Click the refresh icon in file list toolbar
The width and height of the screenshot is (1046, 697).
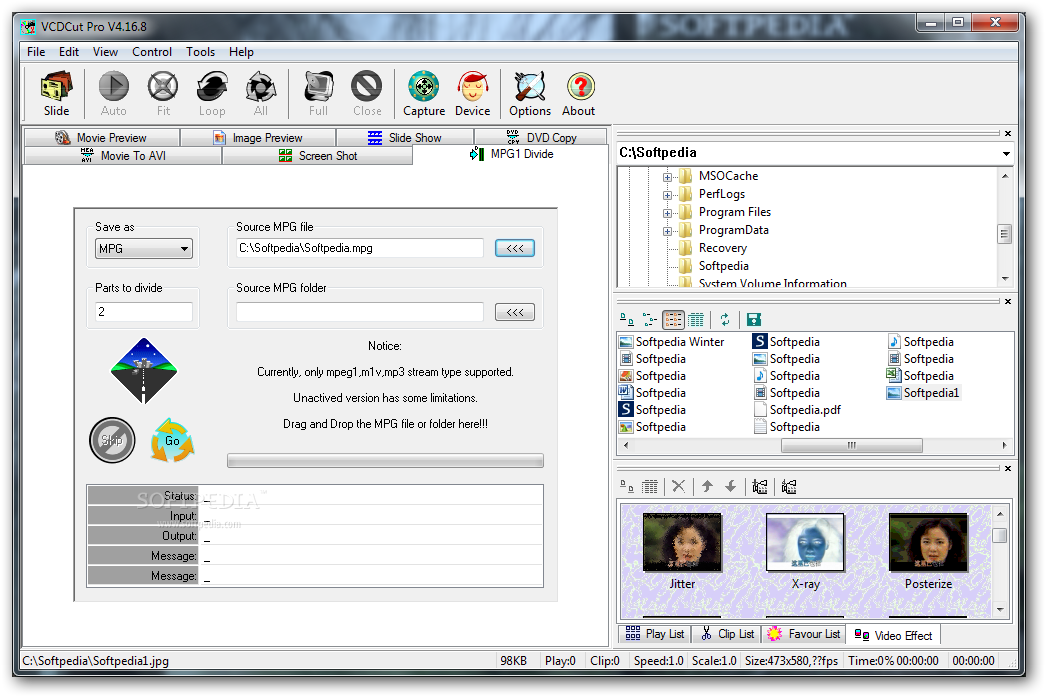724,320
